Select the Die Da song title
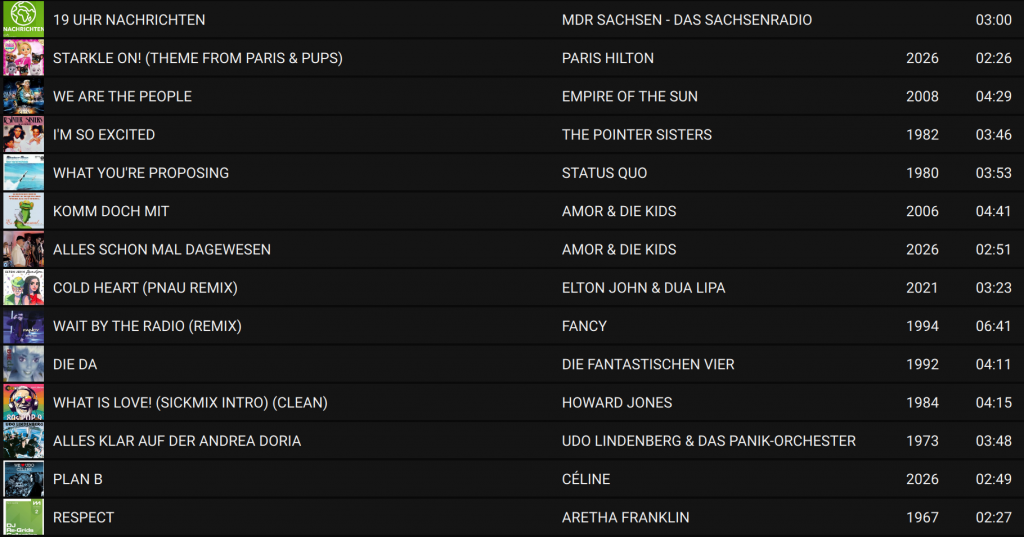Viewport: 1024px width, 537px height. click(x=75, y=364)
